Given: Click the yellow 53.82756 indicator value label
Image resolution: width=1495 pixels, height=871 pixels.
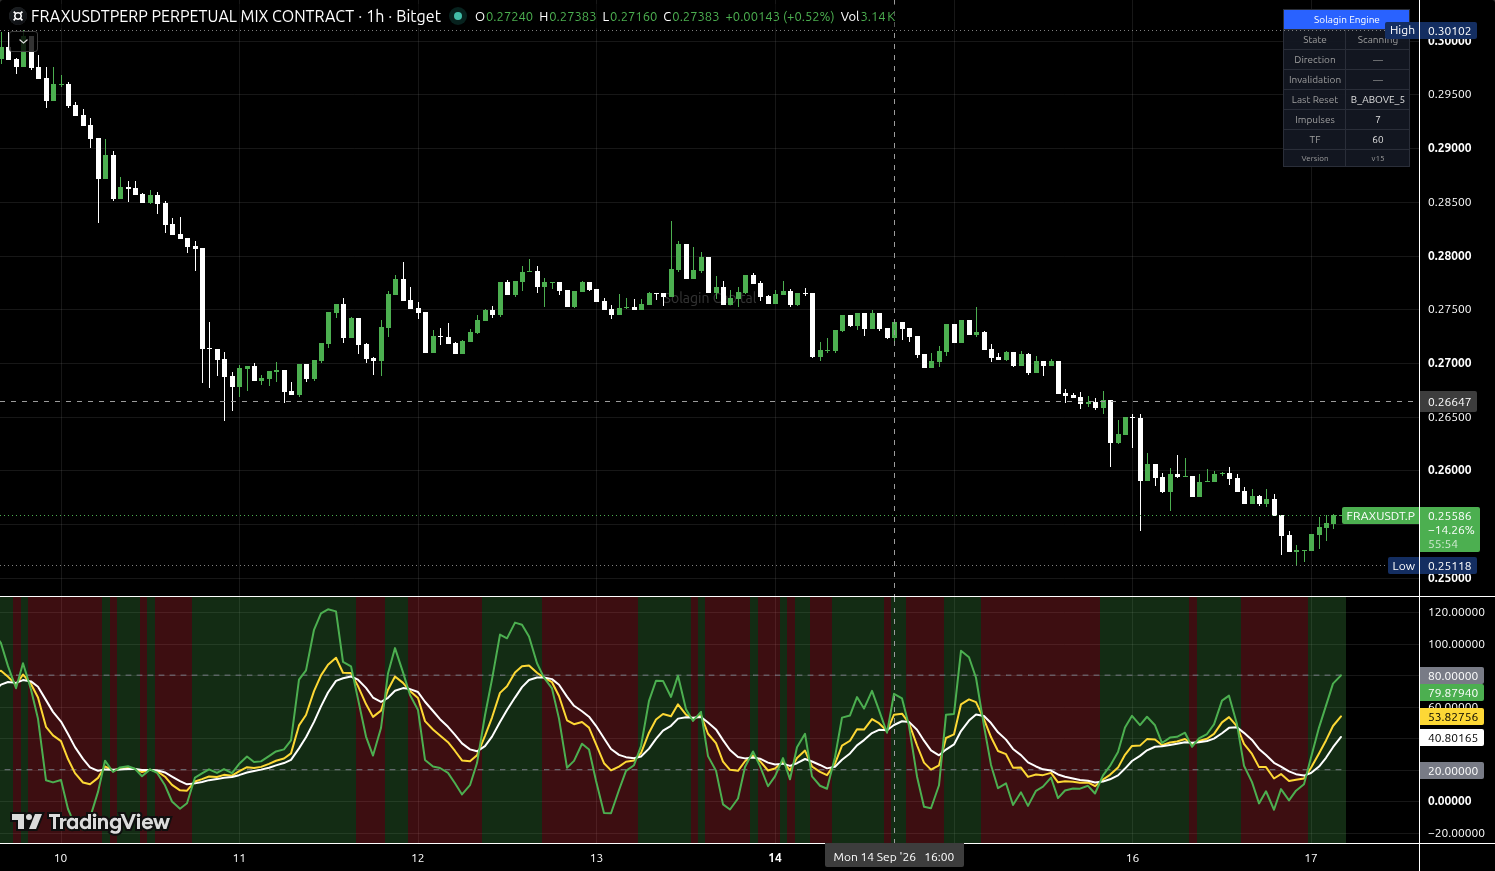Looking at the screenshot, I should pos(1452,717).
